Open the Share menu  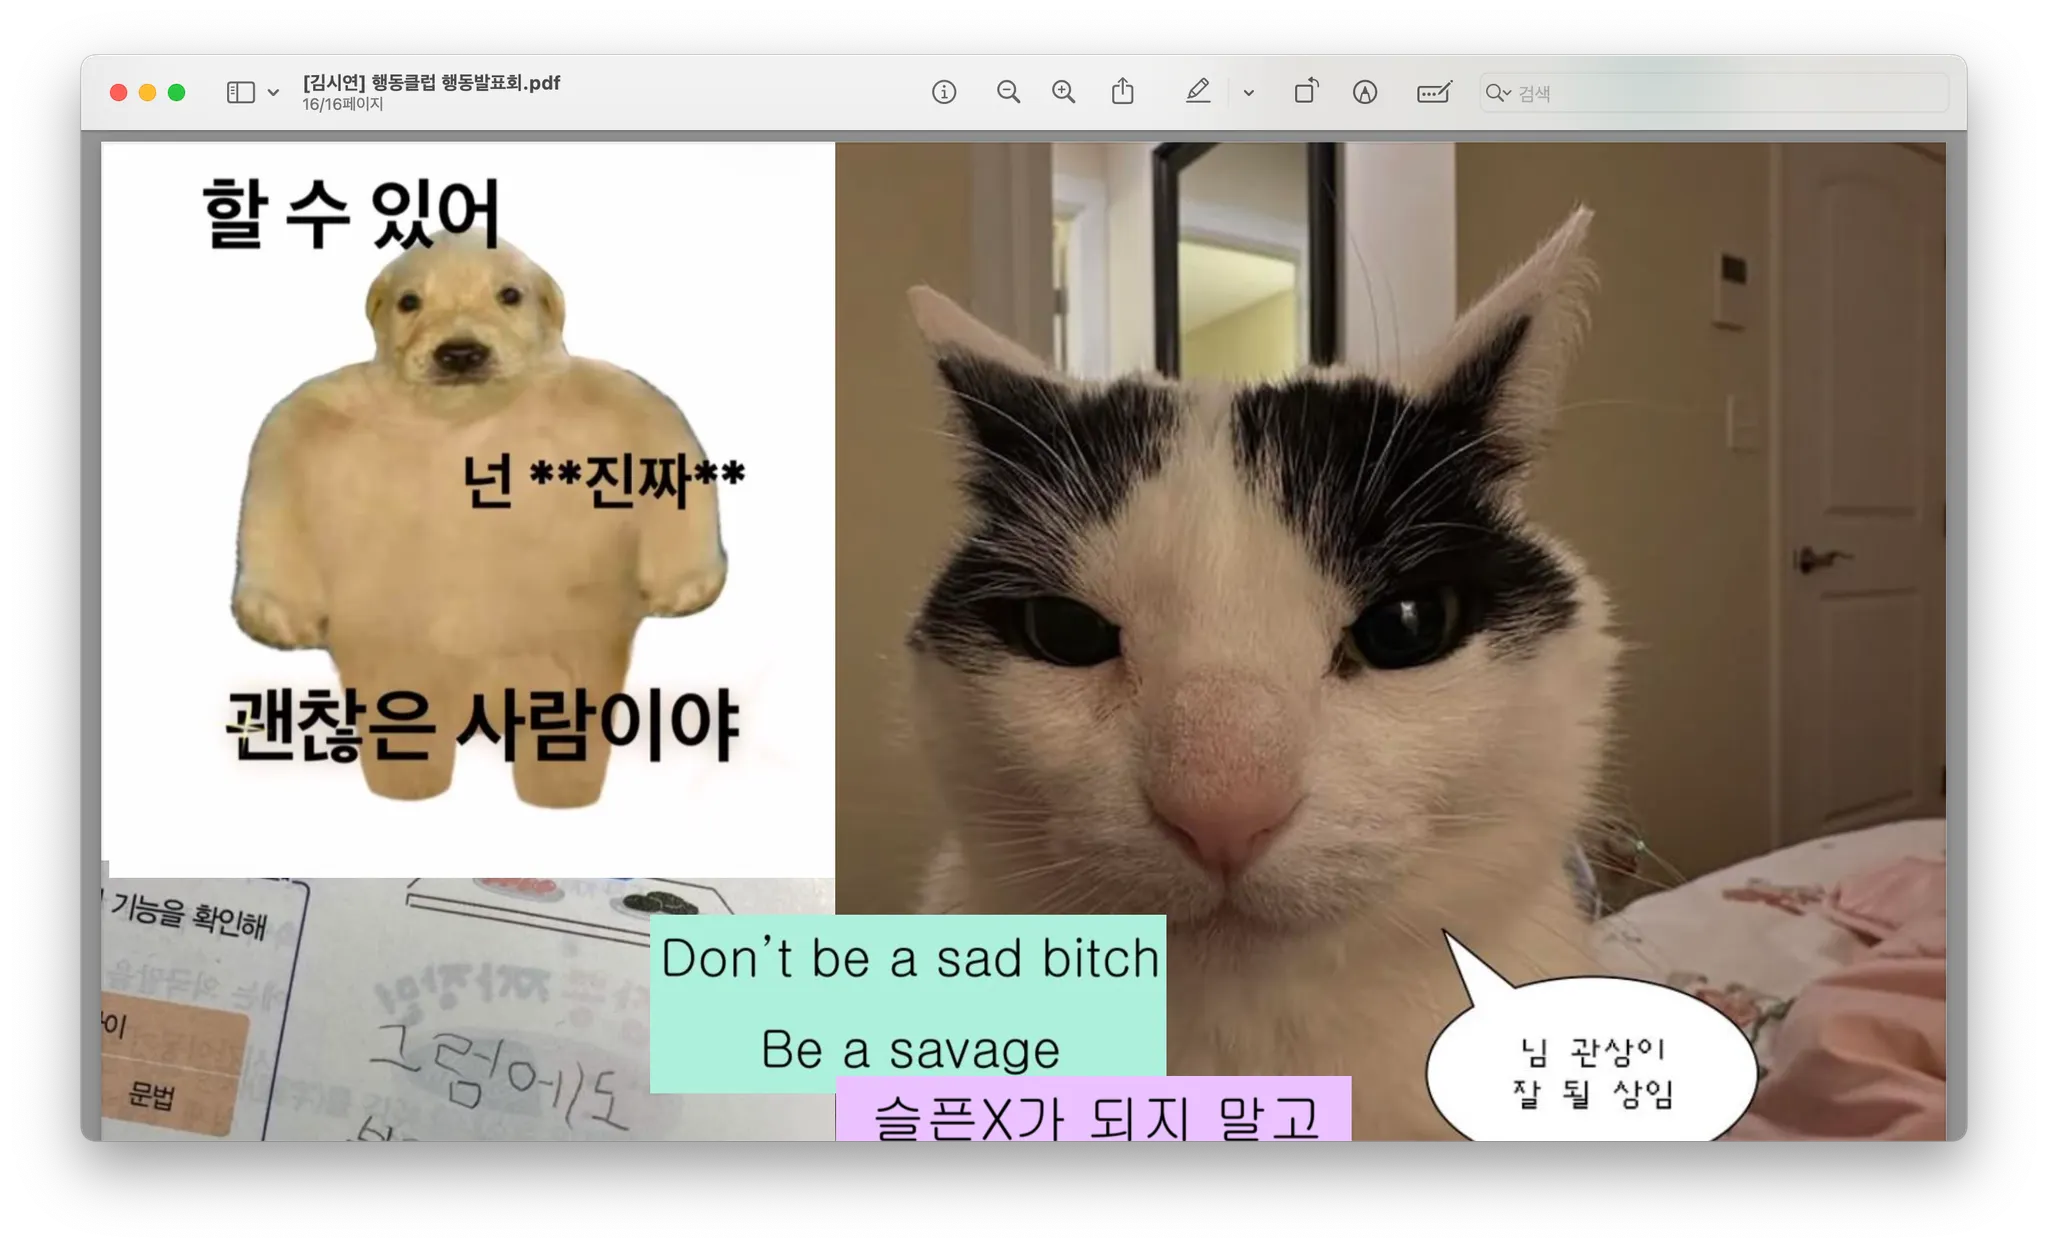[x=1122, y=92]
